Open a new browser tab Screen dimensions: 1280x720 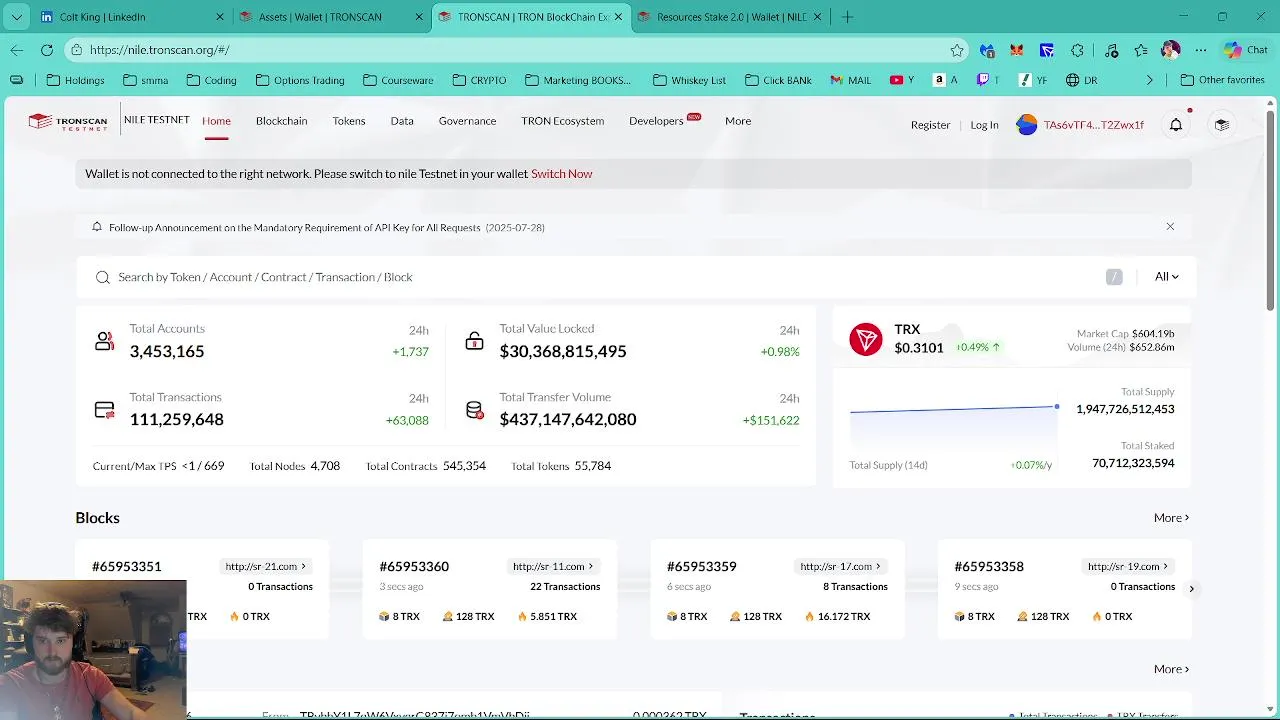click(x=847, y=17)
